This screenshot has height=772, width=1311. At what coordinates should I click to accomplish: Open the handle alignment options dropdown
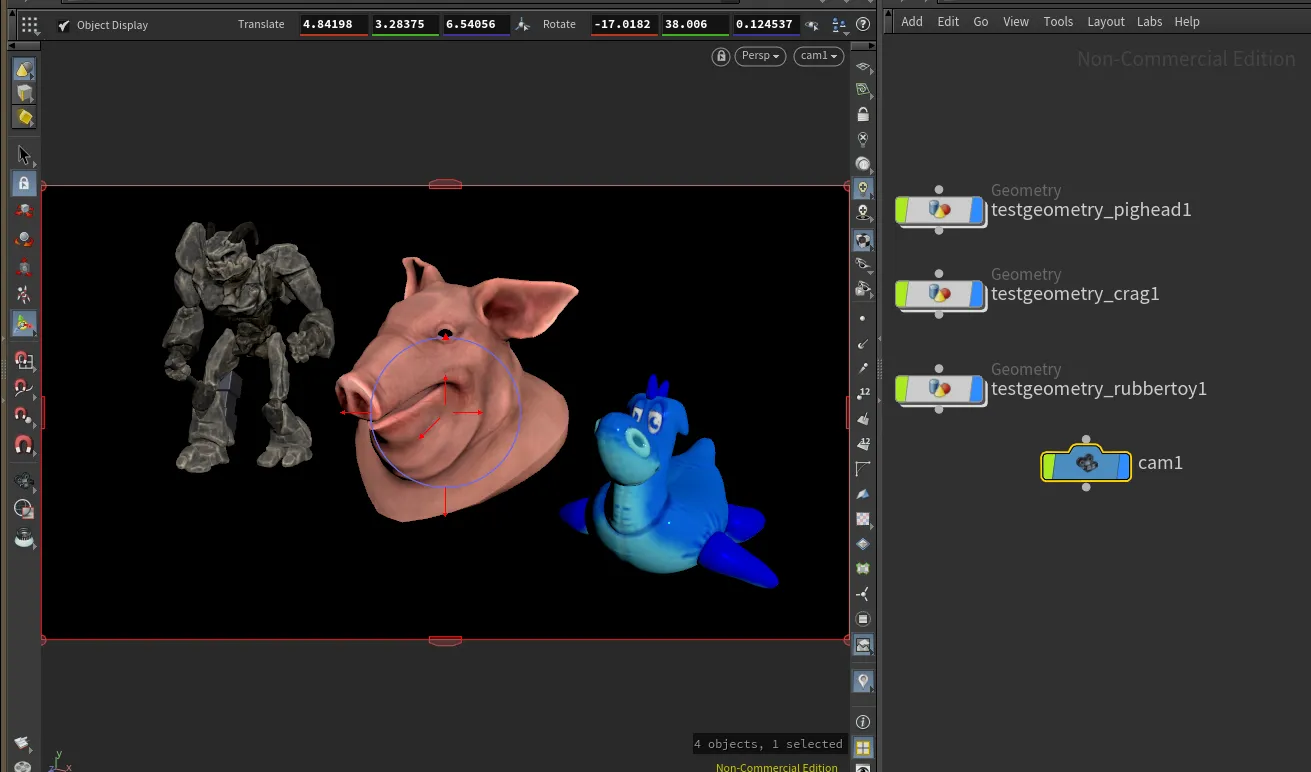[x=838, y=25]
